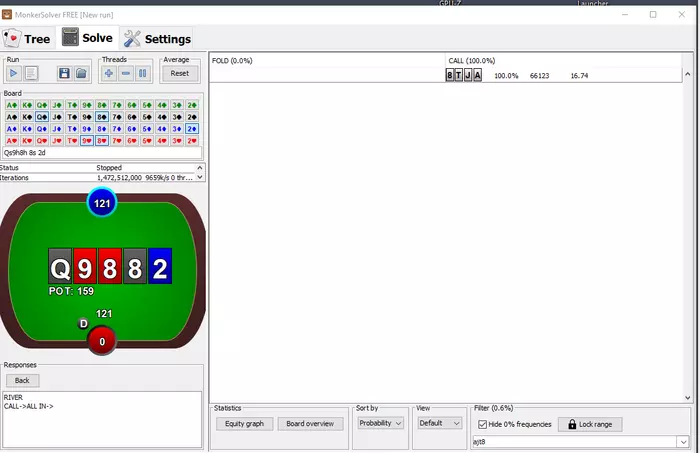Click the Lock range button

tap(590, 424)
